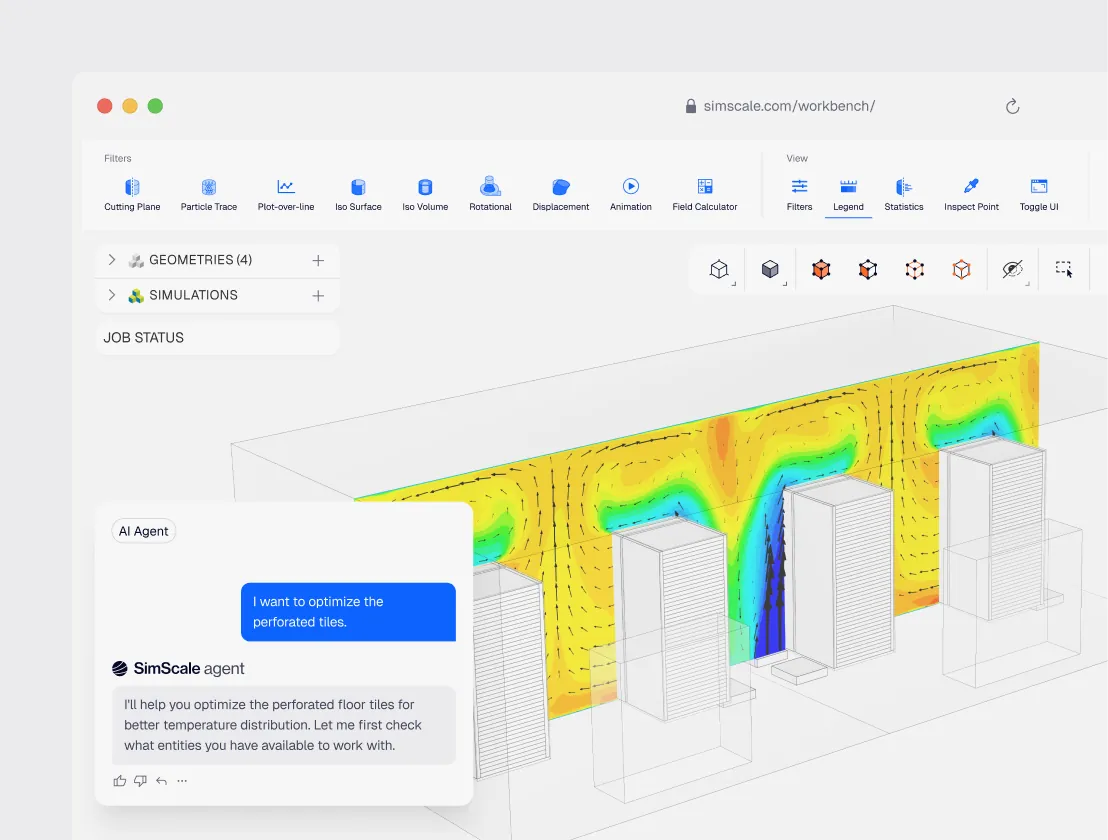Click the green fullscreen window button
The image size is (1108, 840).
coord(155,106)
